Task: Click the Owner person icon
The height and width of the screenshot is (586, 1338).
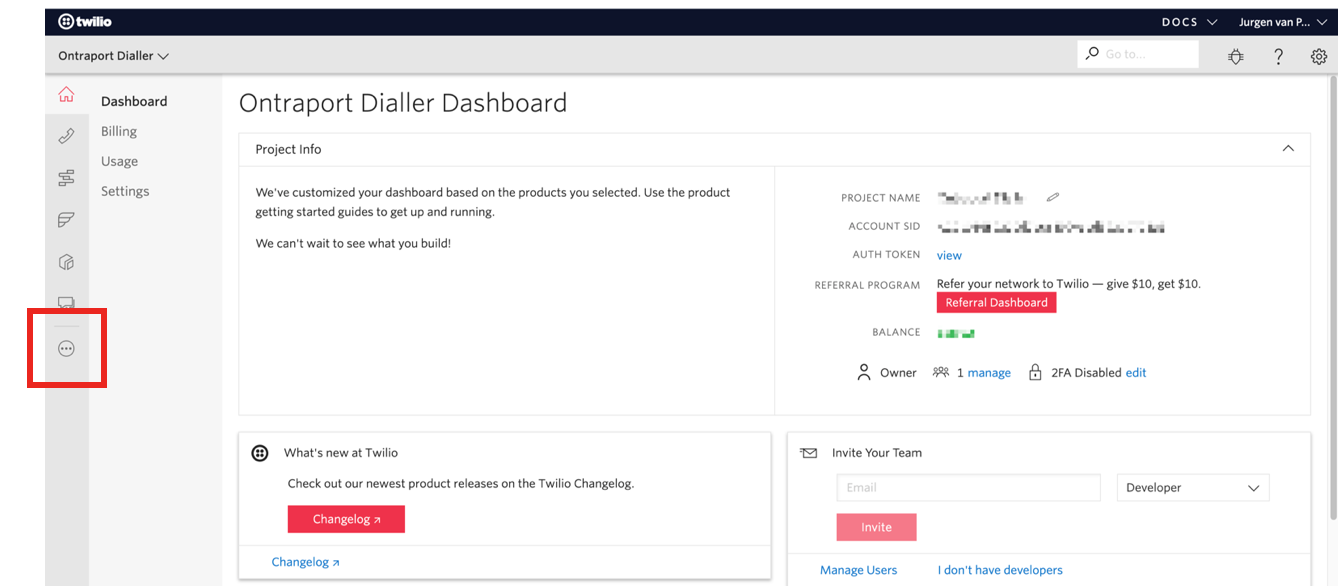Action: (864, 372)
